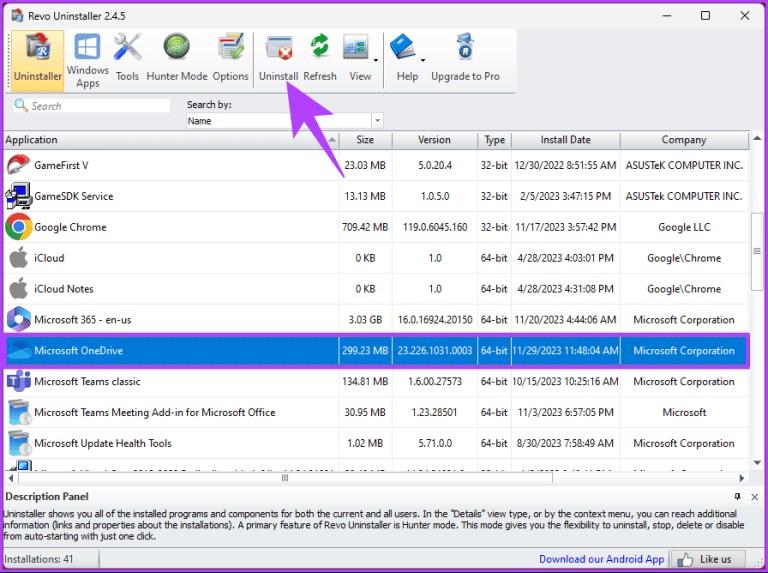
Task: Select the Microsoft OneDrive name text
Action: pyautogui.click(x=78, y=351)
